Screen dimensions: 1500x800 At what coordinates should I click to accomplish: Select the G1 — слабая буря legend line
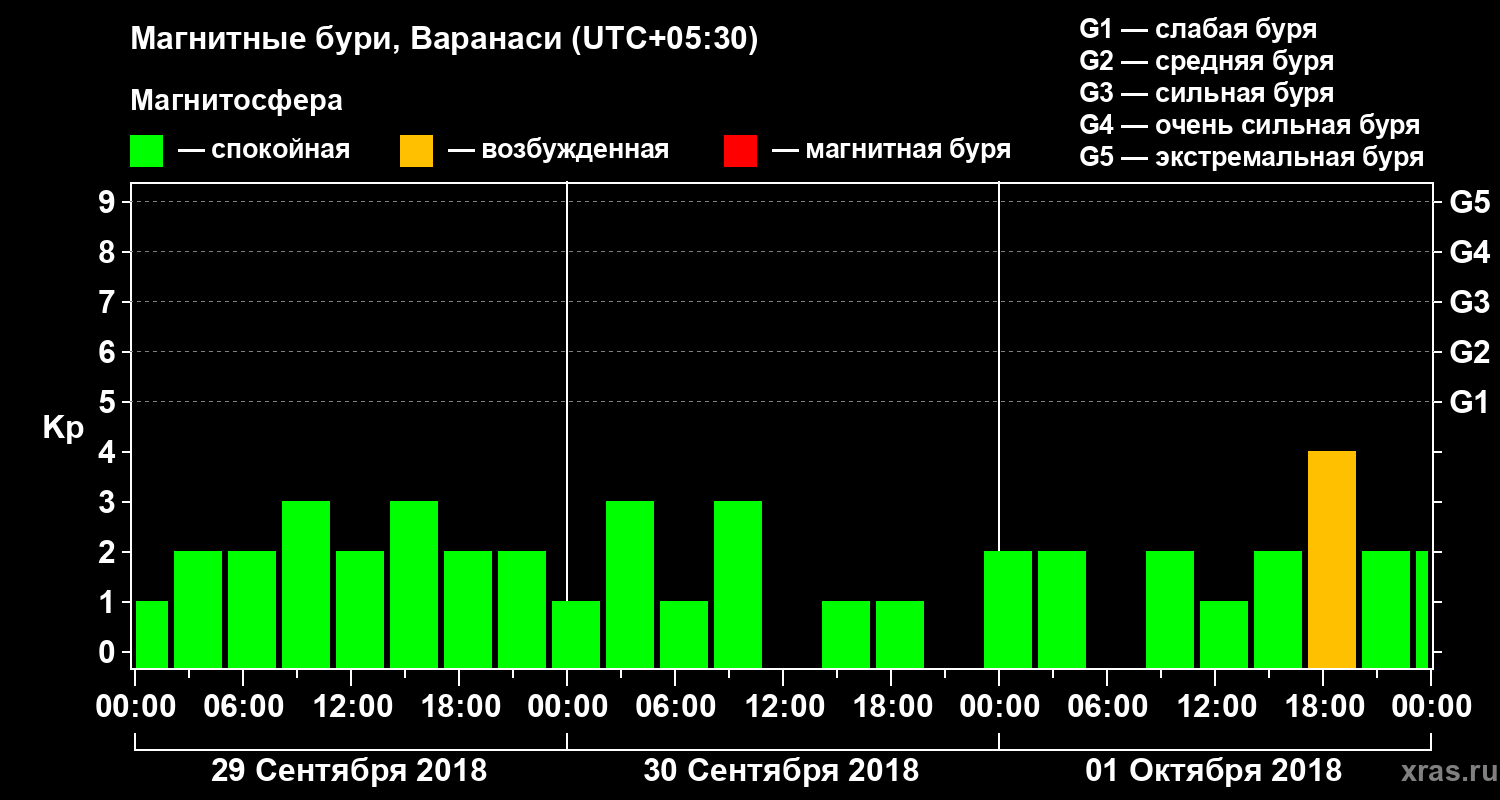tap(1198, 28)
